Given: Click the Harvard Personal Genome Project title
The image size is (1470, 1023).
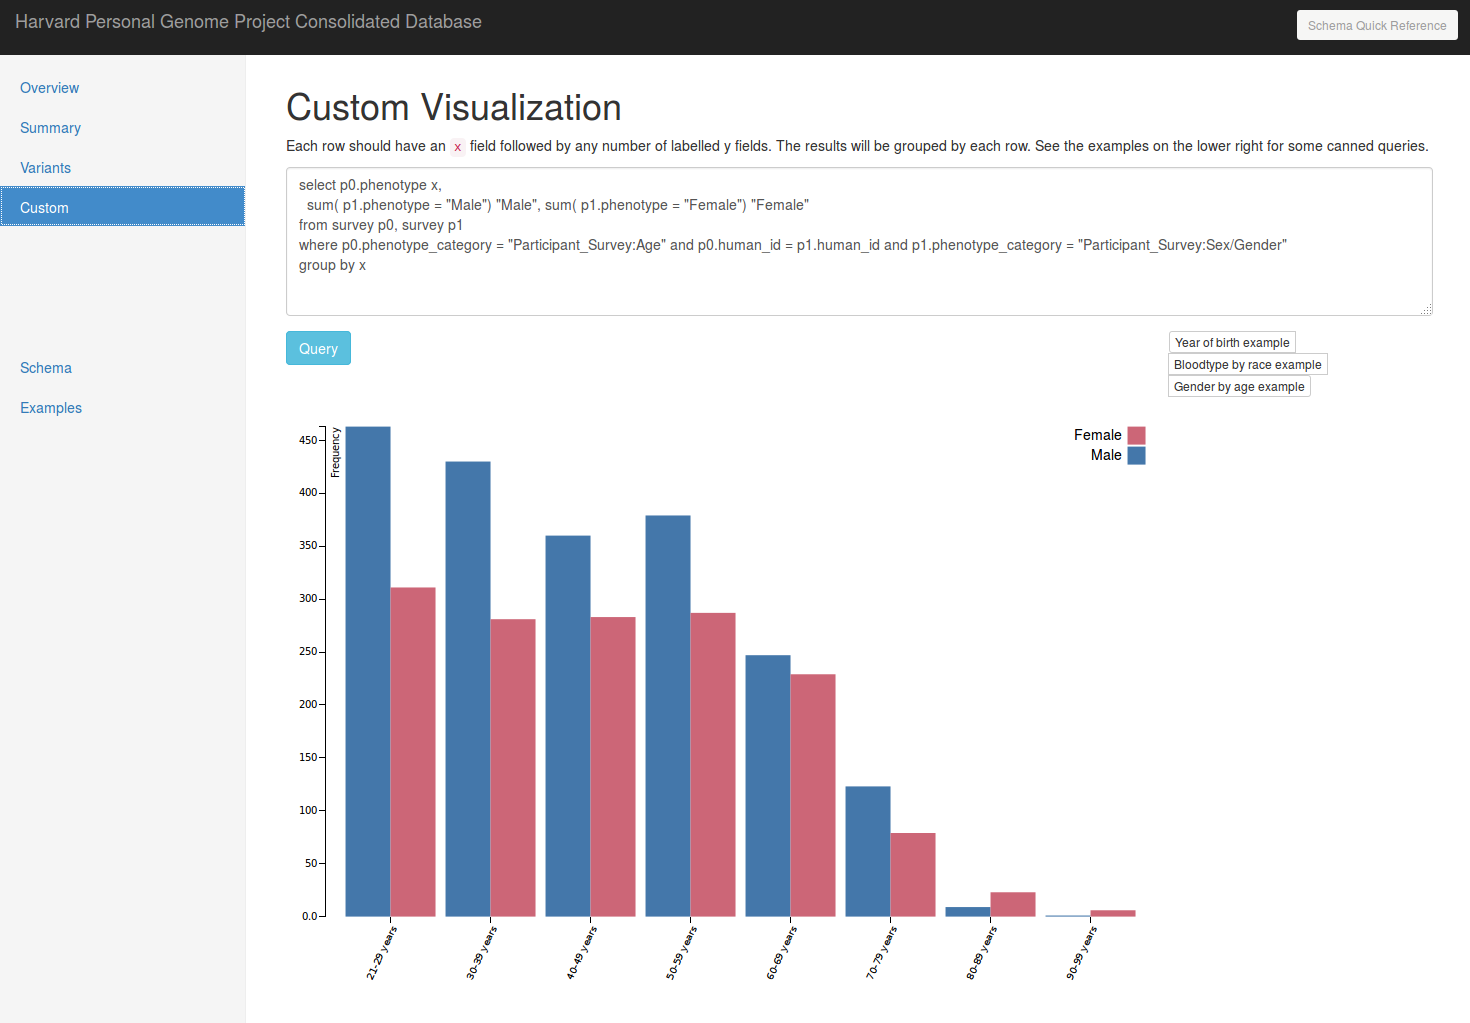Looking at the screenshot, I should coord(248,22).
